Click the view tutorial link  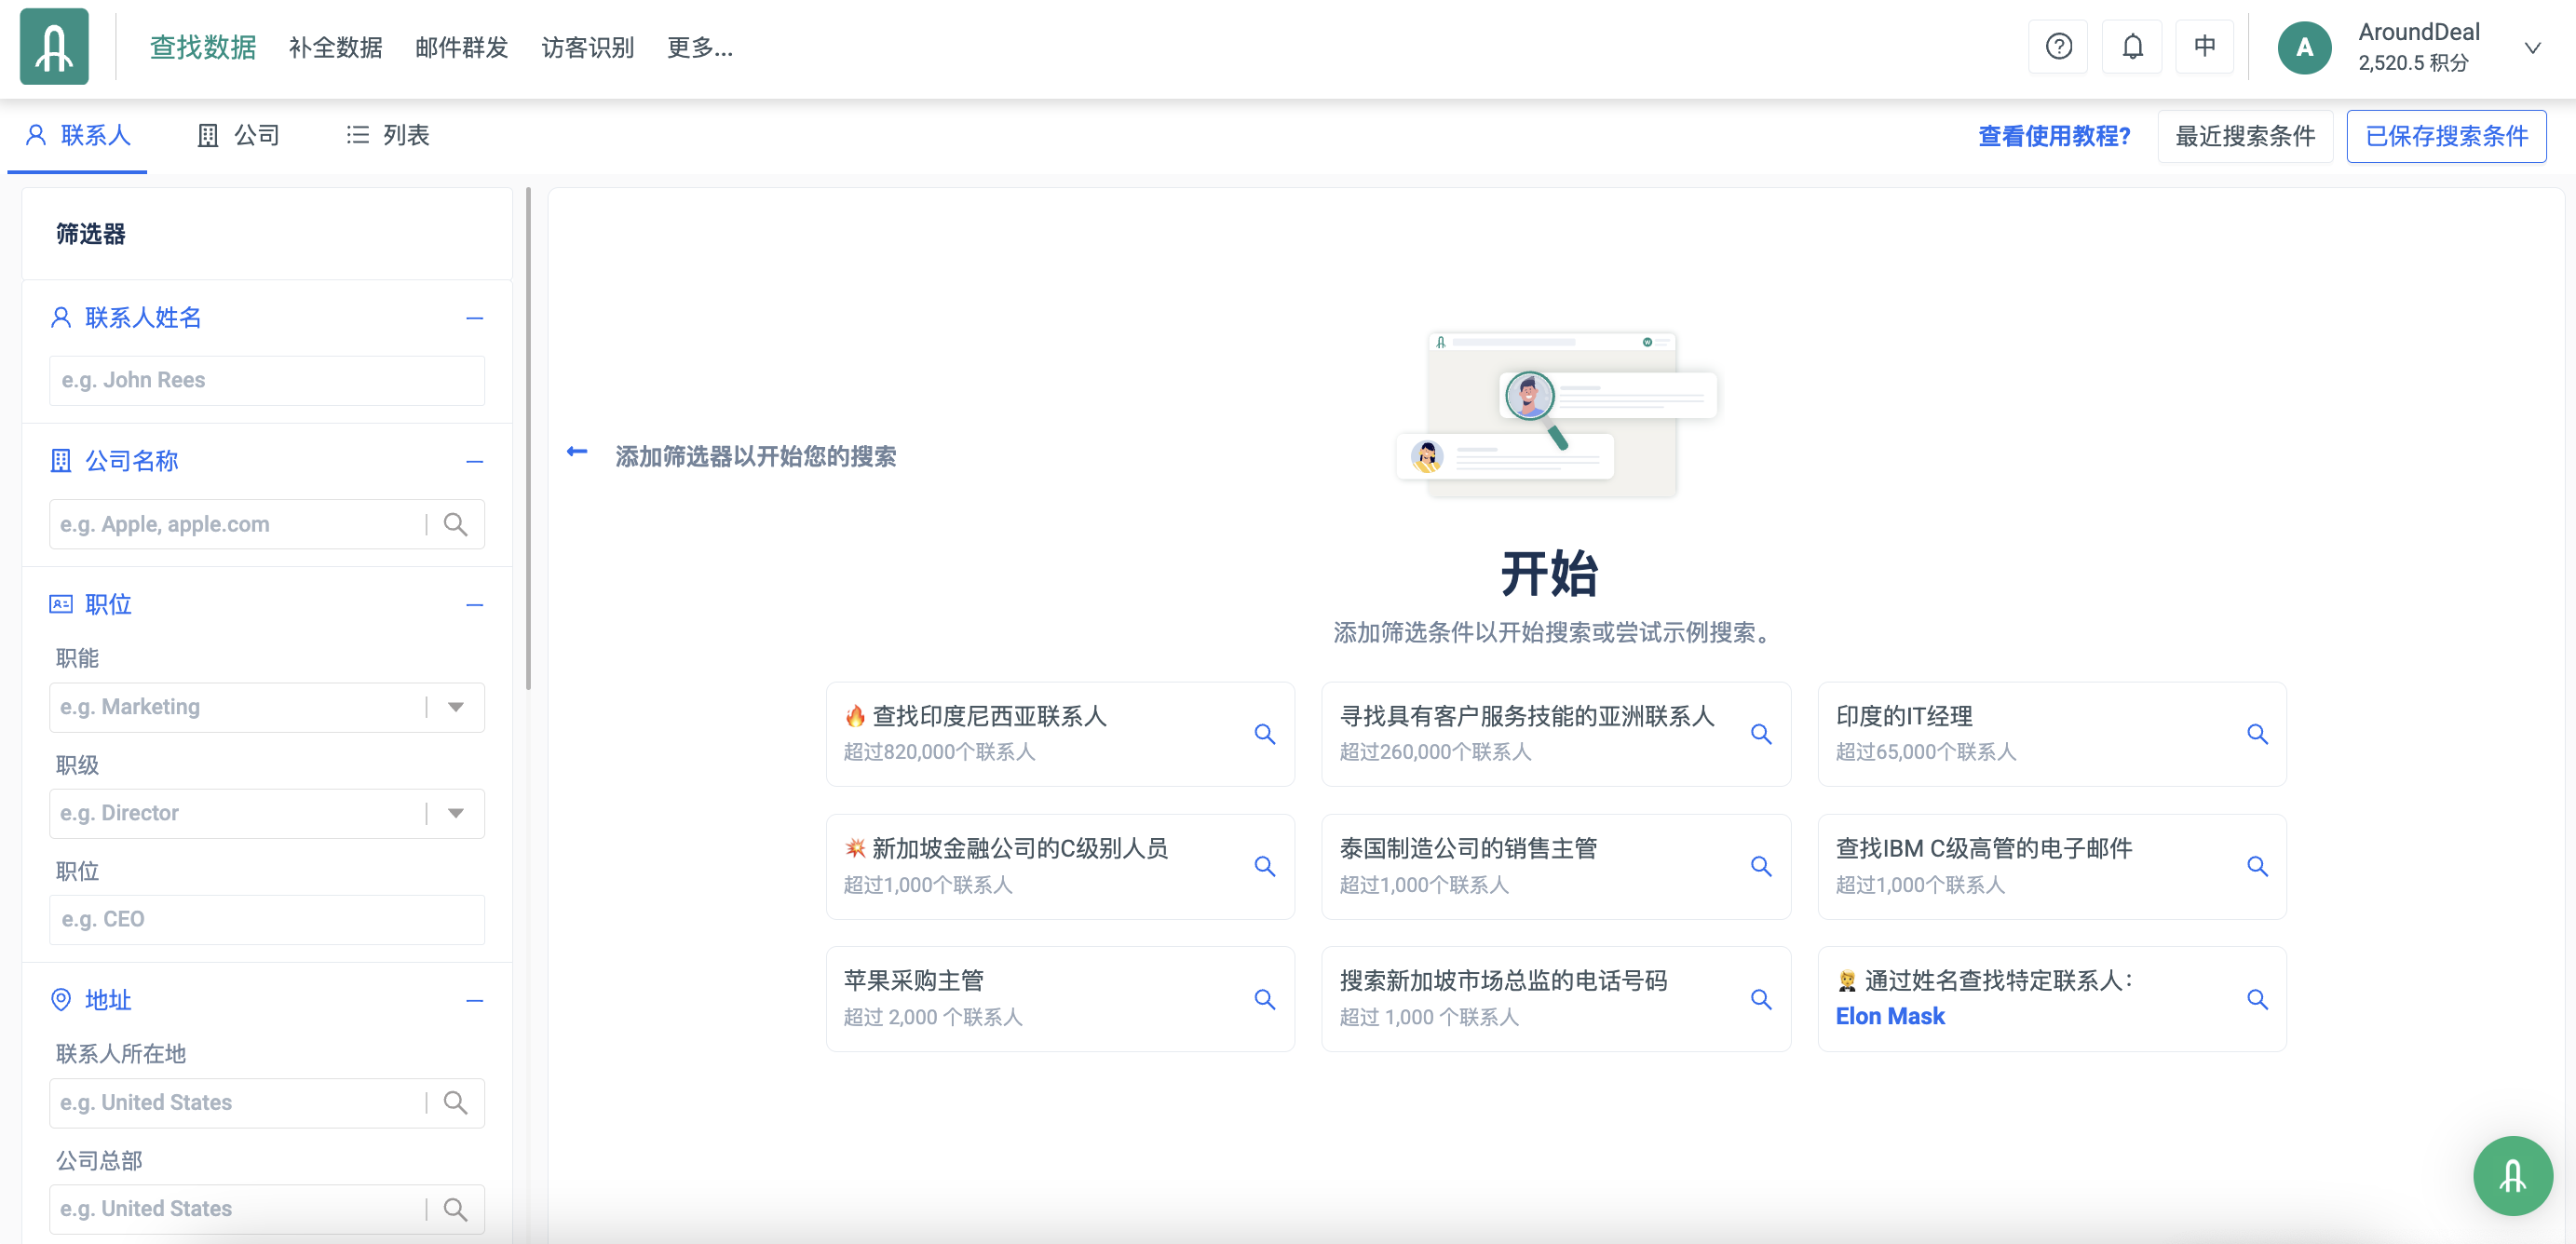(2054, 136)
